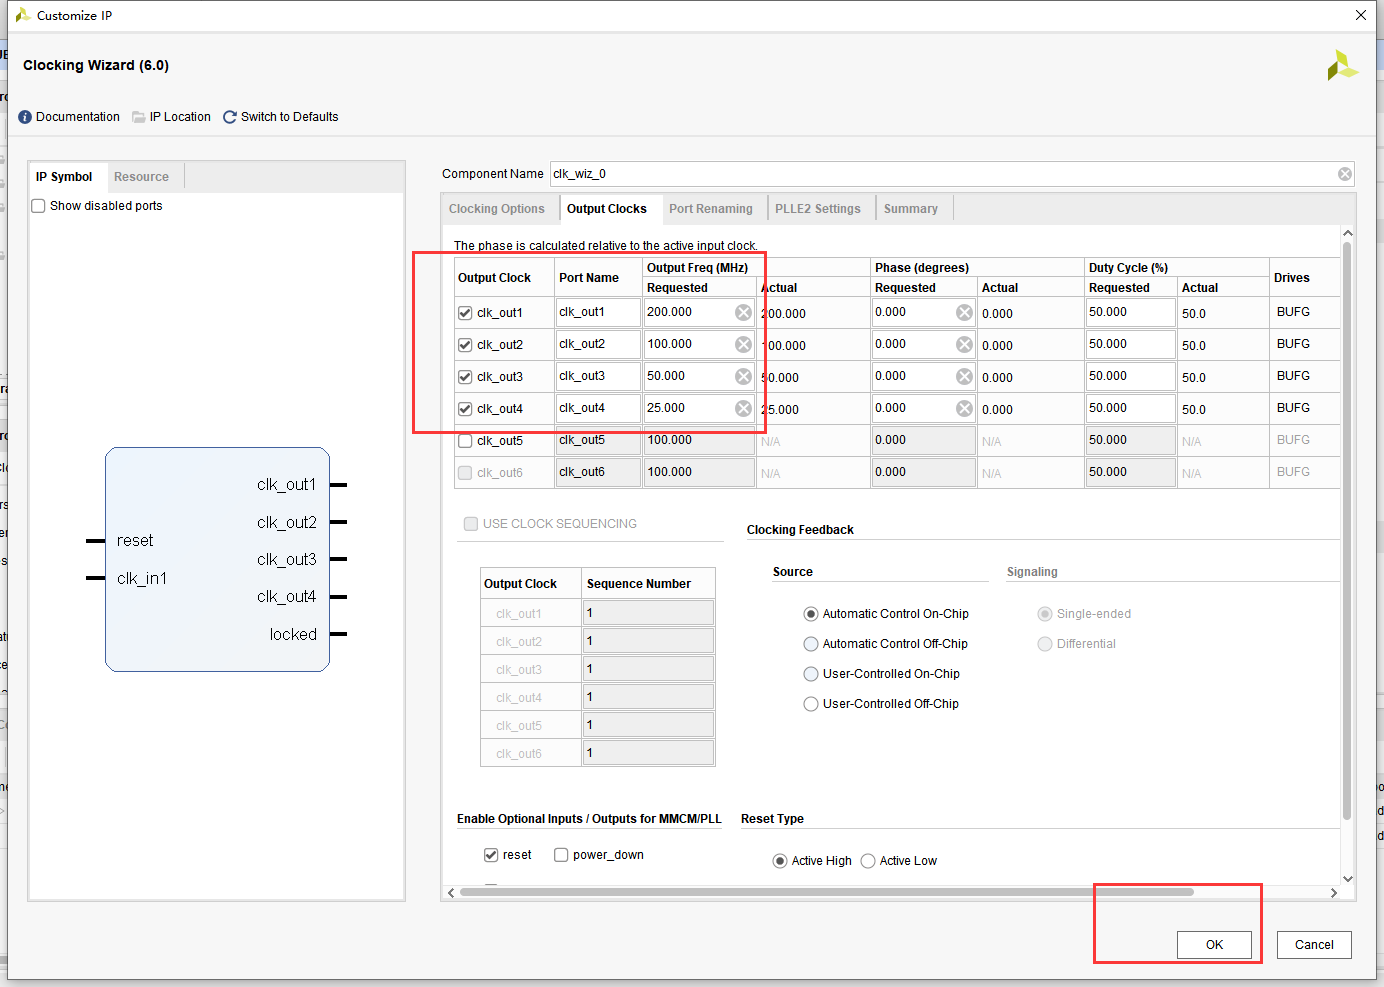
Task: Open the Clocking Options tab
Action: [497, 209]
